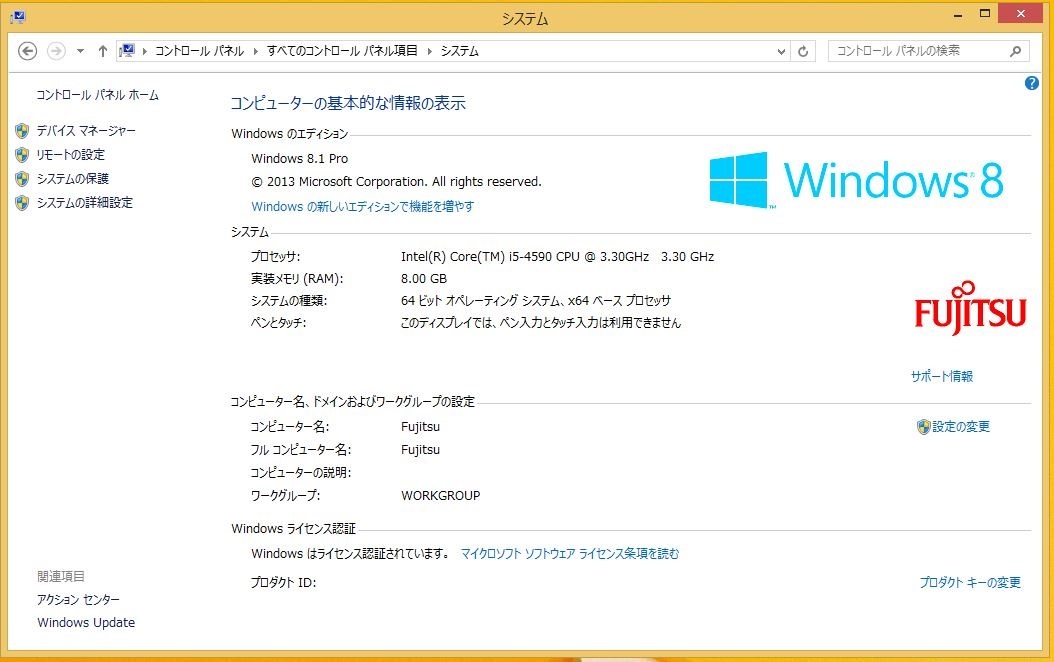Go up one level with Up arrow
The image size is (1054, 662).
coord(103,51)
